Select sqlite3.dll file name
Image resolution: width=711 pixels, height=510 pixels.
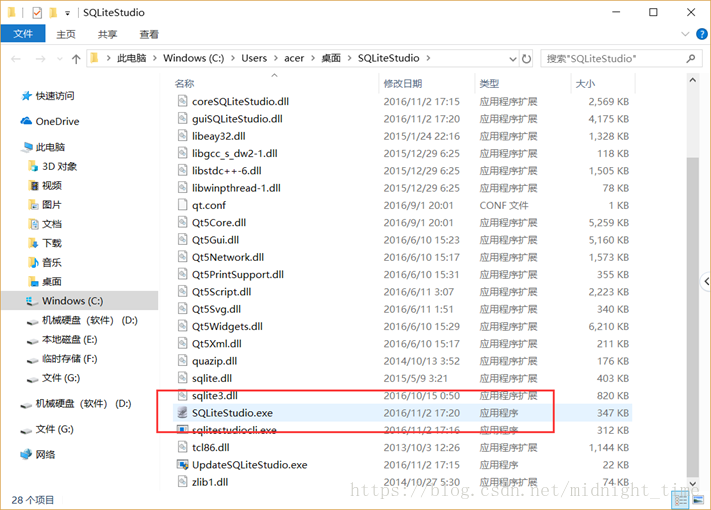pyautogui.click(x=214, y=396)
